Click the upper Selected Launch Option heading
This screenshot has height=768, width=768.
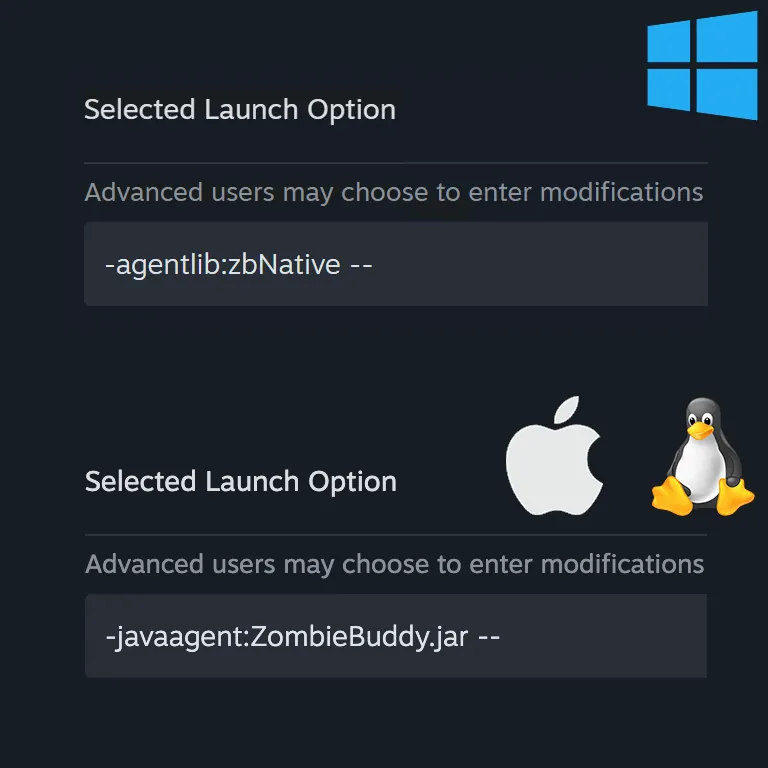click(240, 110)
